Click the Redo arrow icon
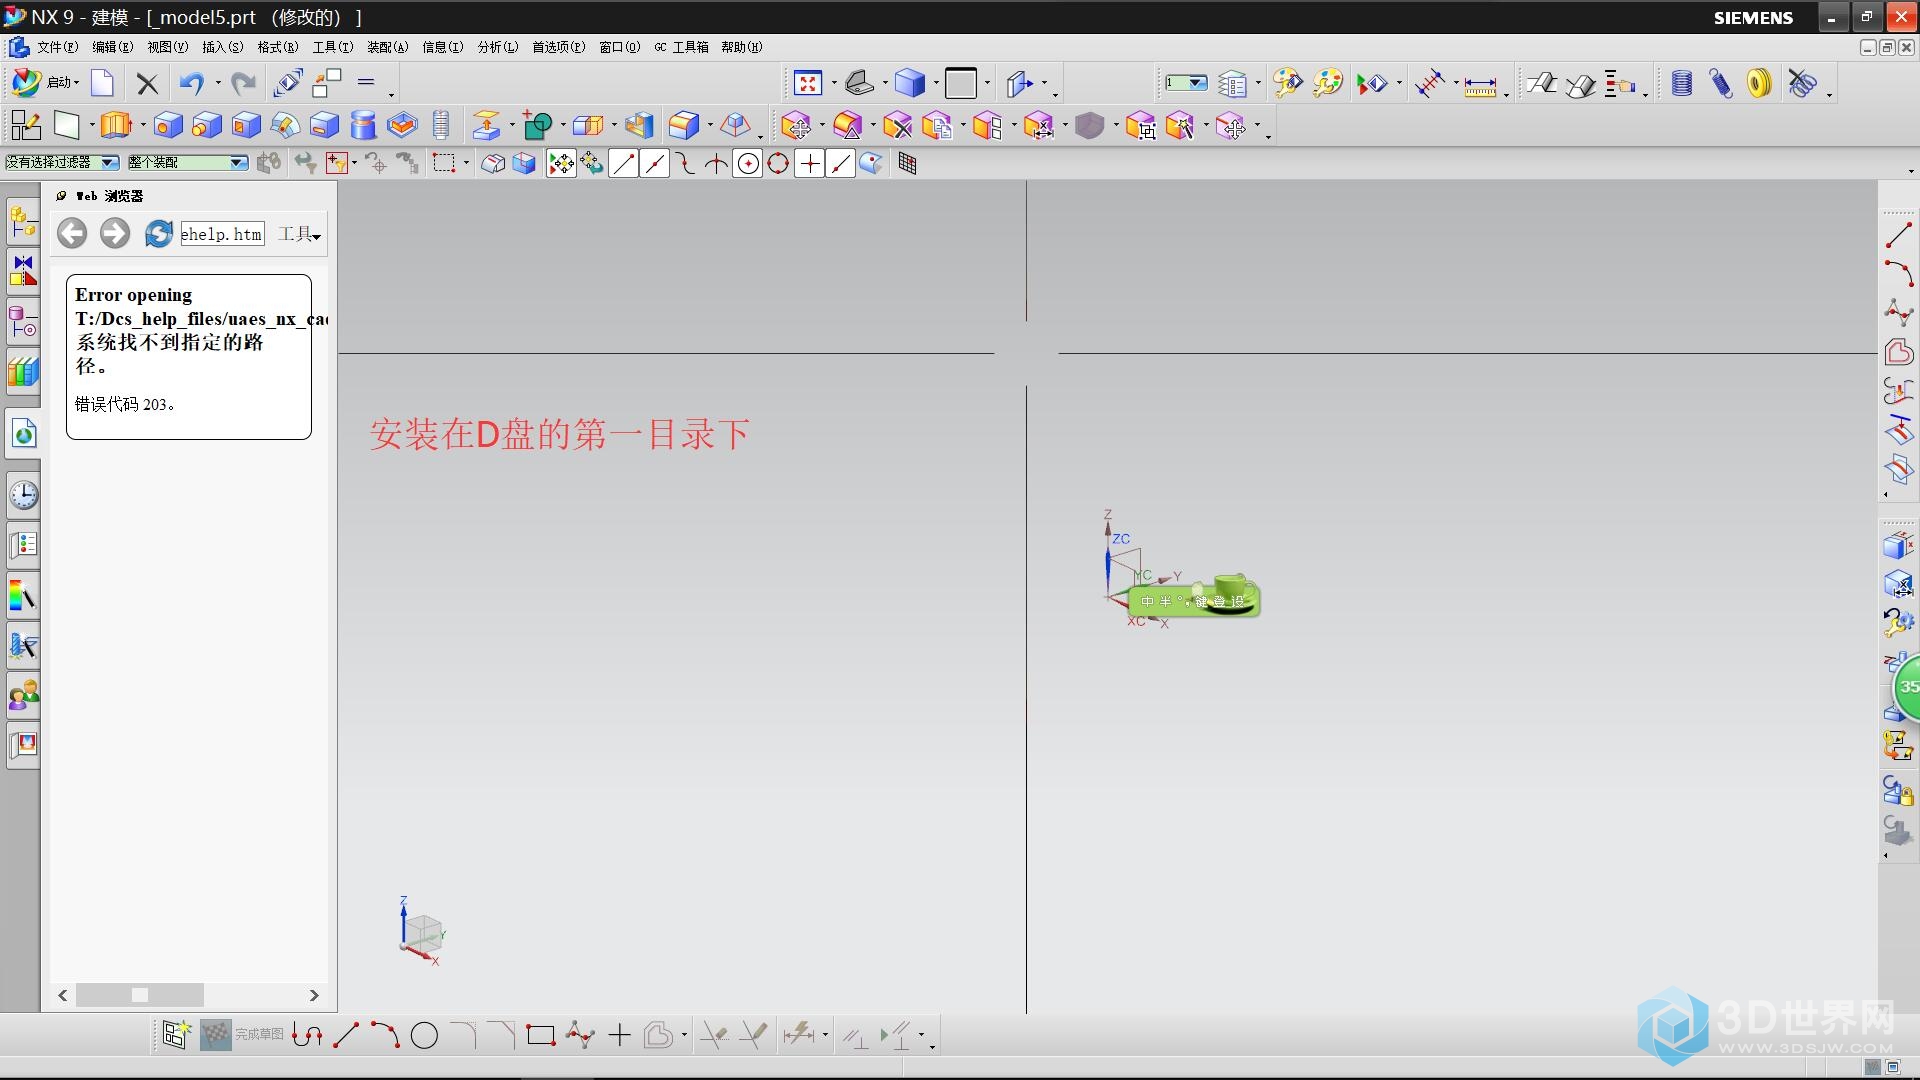1920x1080 pixels. pyautogui.click(x=243, y=84)
